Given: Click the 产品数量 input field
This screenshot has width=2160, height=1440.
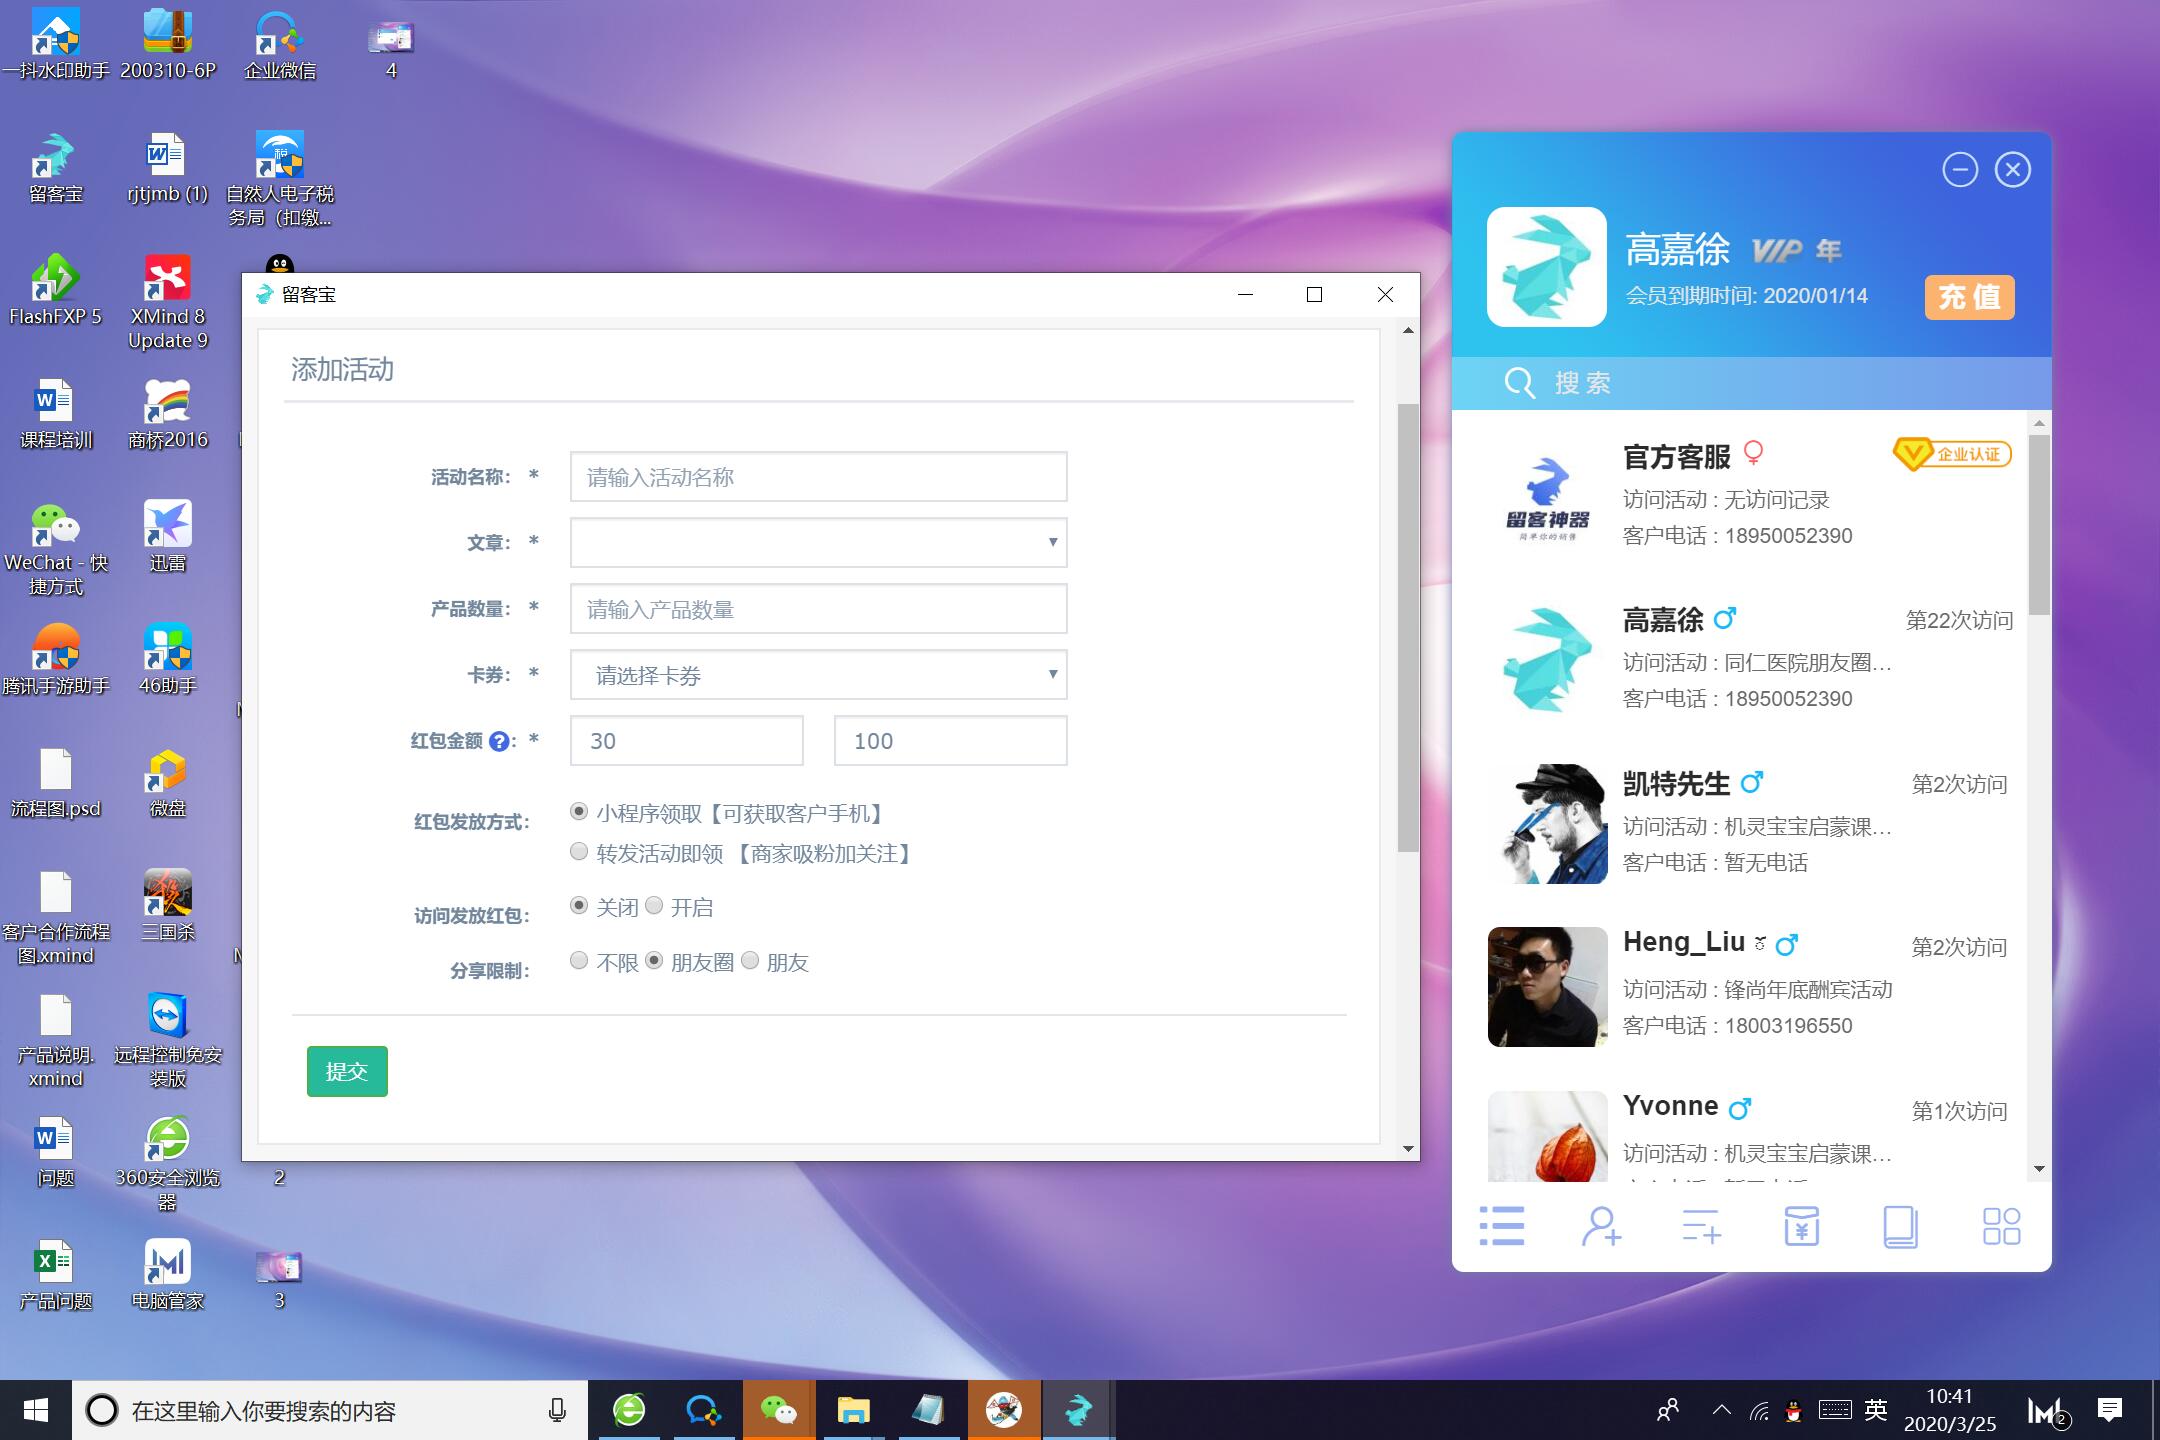Looking at the screenshot, I should coord(818,609).
